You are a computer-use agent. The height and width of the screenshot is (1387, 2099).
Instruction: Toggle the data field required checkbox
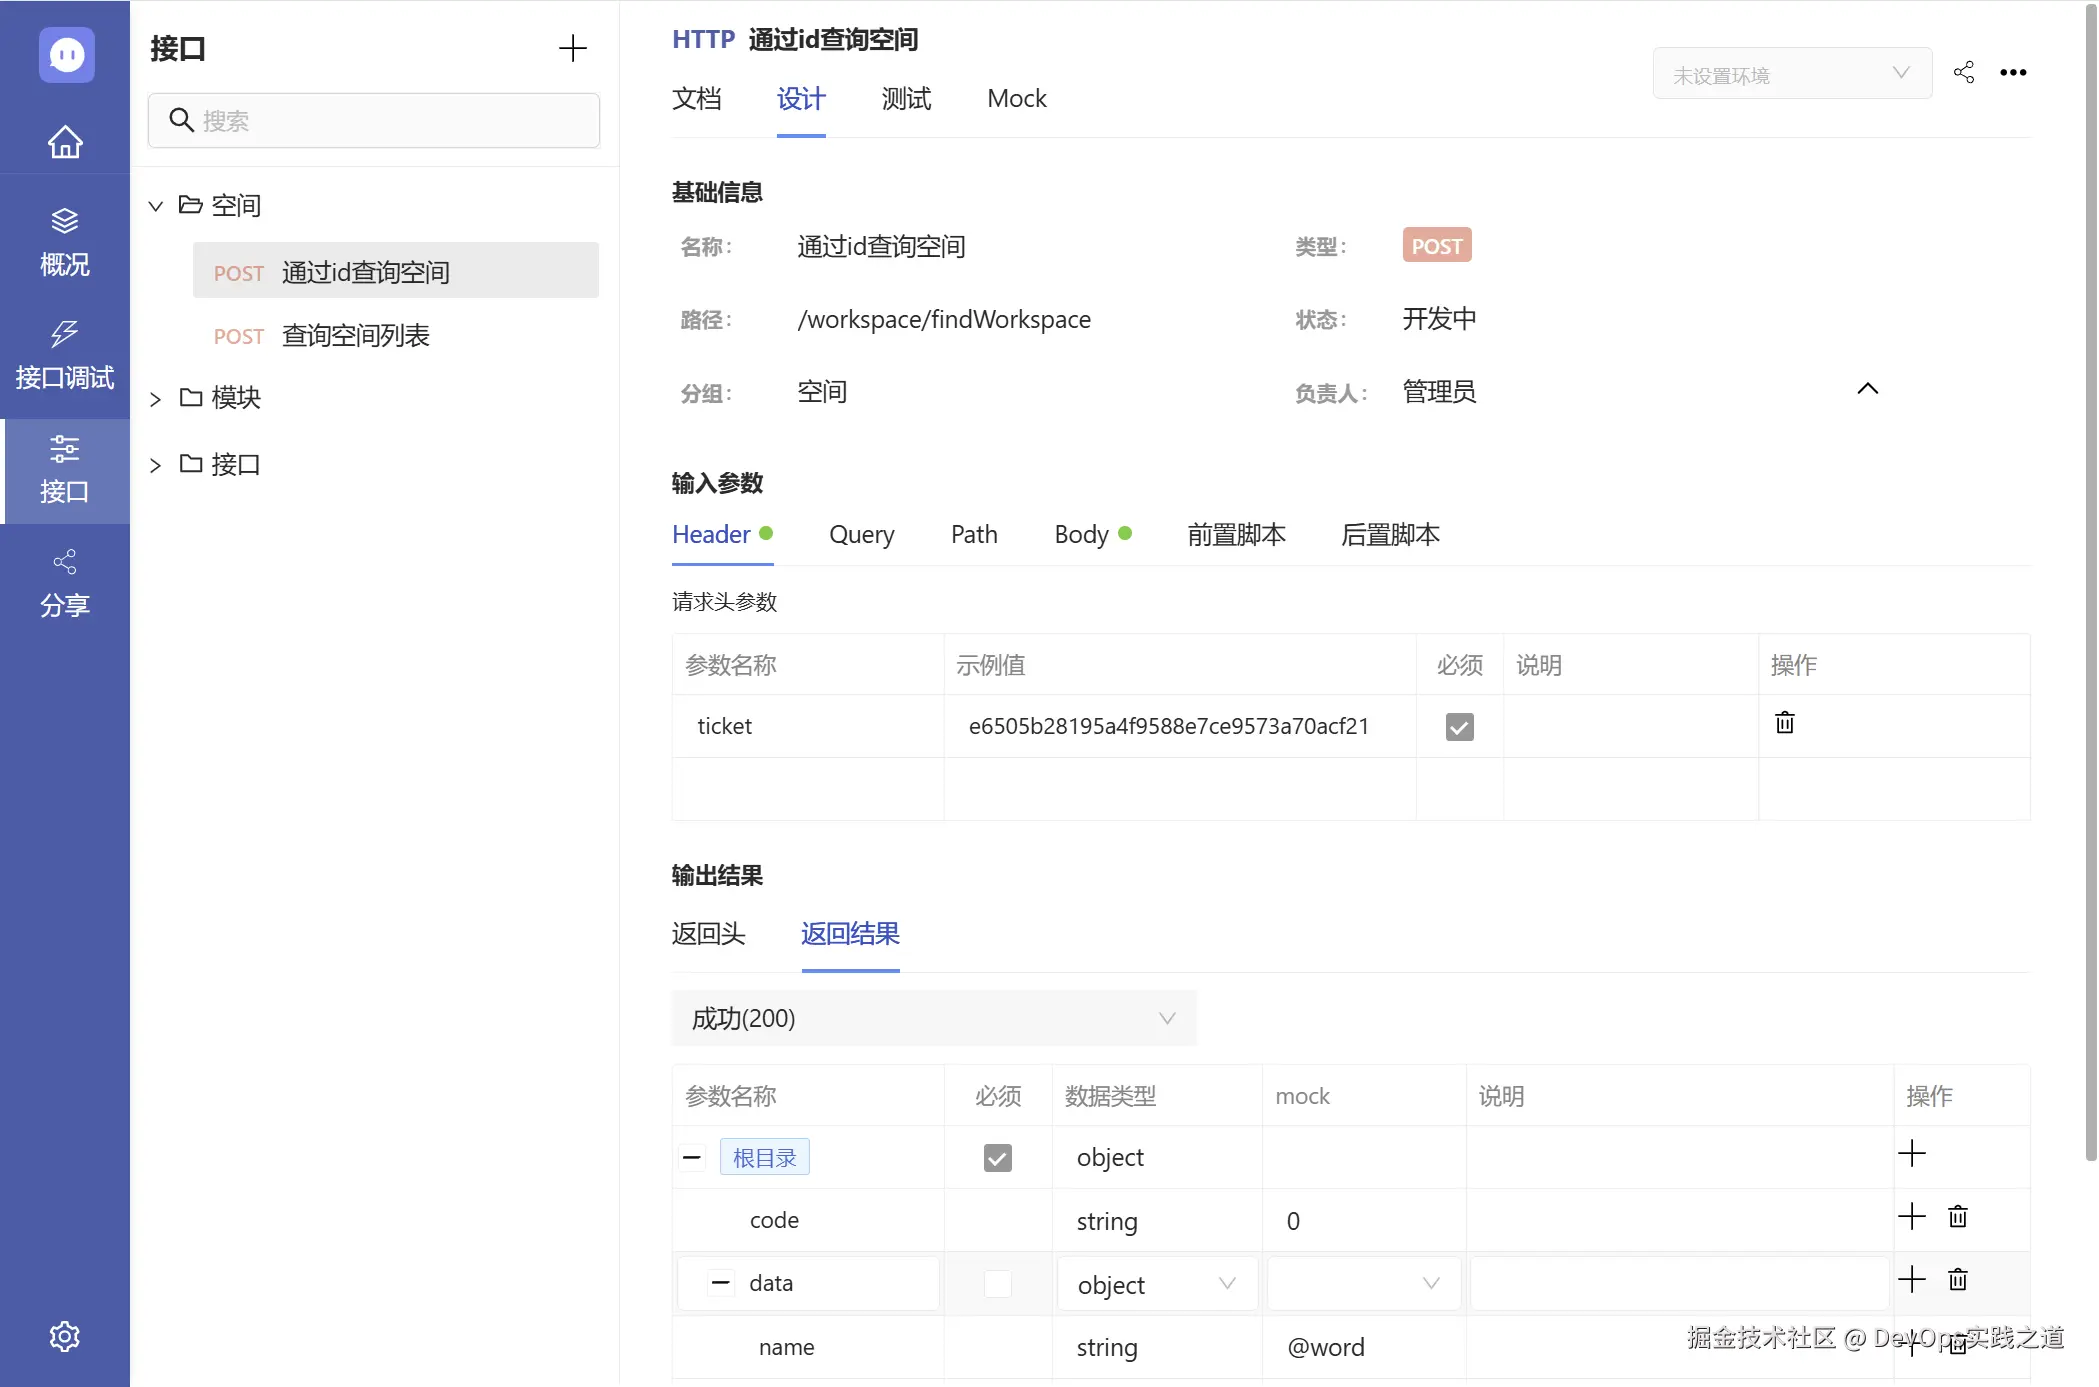997,1284
